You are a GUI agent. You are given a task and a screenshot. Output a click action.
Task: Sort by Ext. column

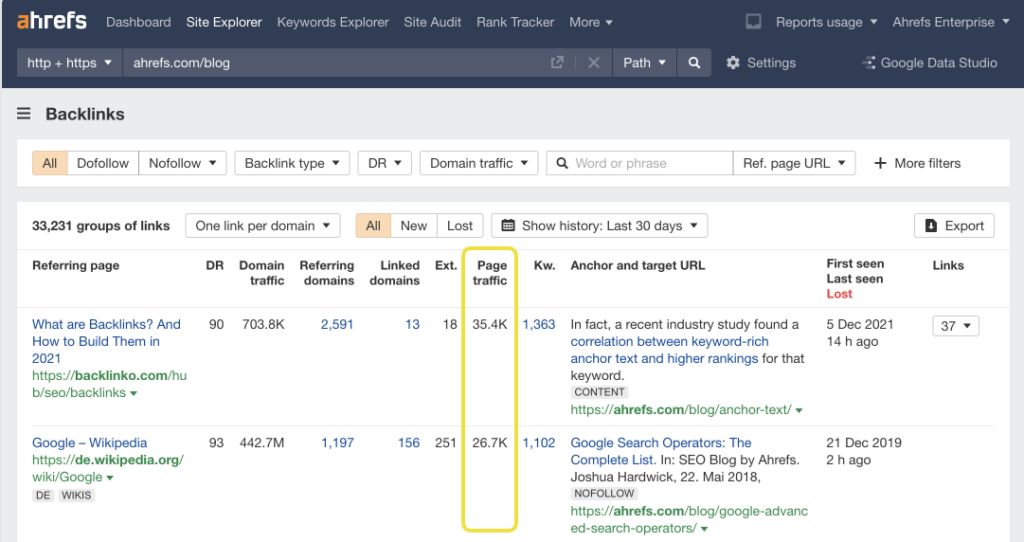tap(446, 265)
